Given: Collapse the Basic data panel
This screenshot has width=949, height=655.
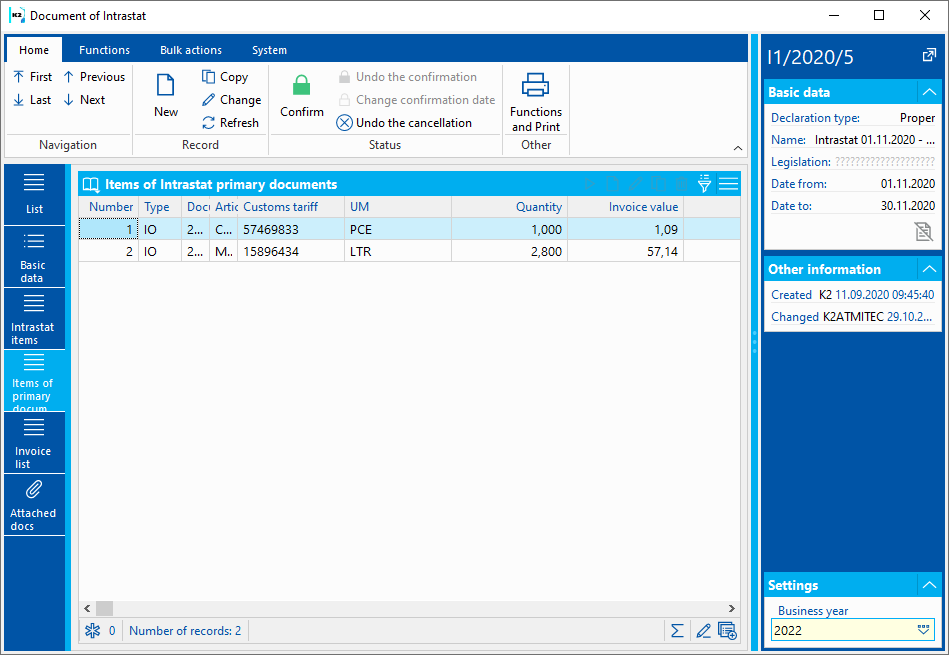Looking at the screenshot, I should point(929,92).
